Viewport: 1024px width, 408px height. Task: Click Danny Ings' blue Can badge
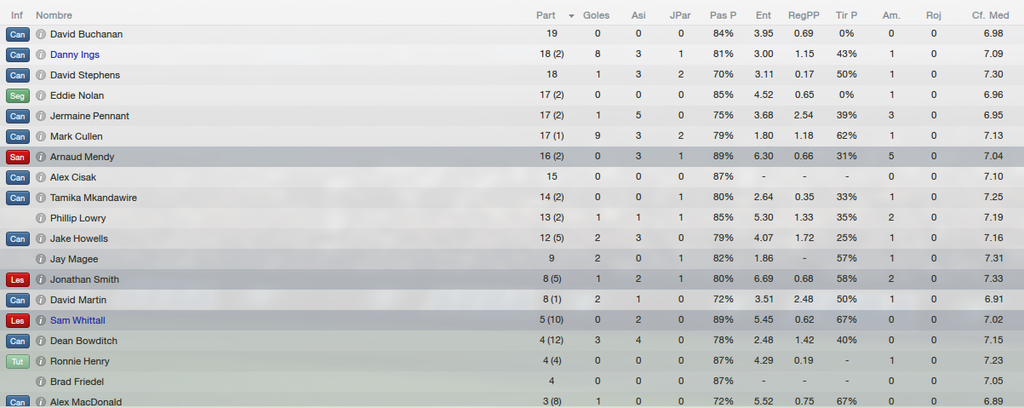(x=18, y=54)
